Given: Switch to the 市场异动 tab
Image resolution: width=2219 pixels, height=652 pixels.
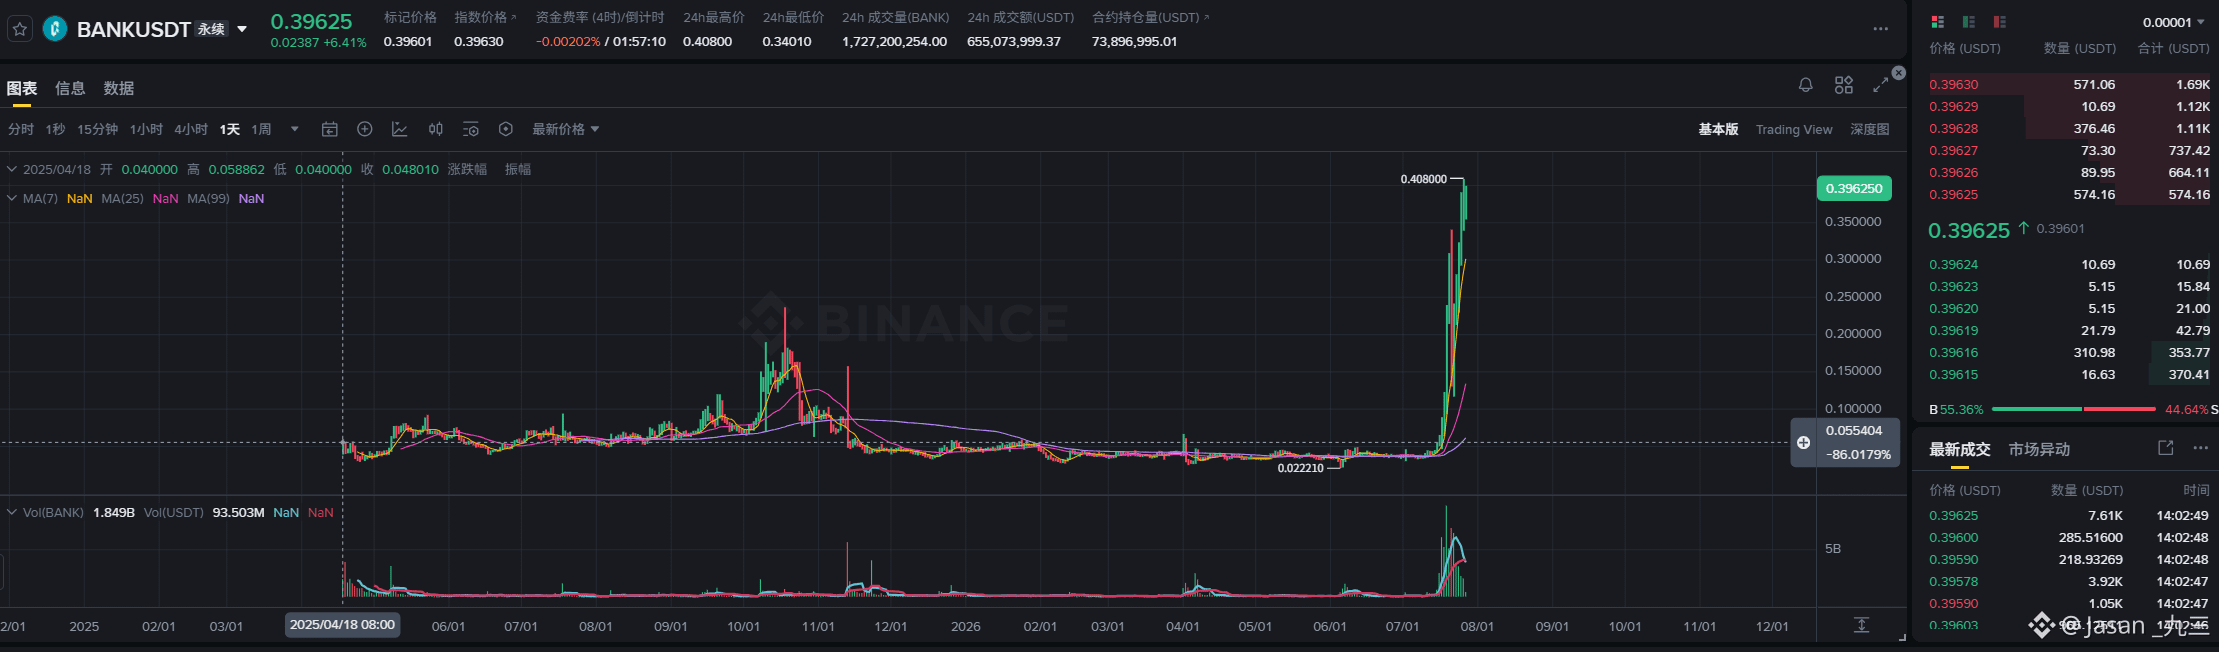Looking at the screenshot, I should point(2039,450).
